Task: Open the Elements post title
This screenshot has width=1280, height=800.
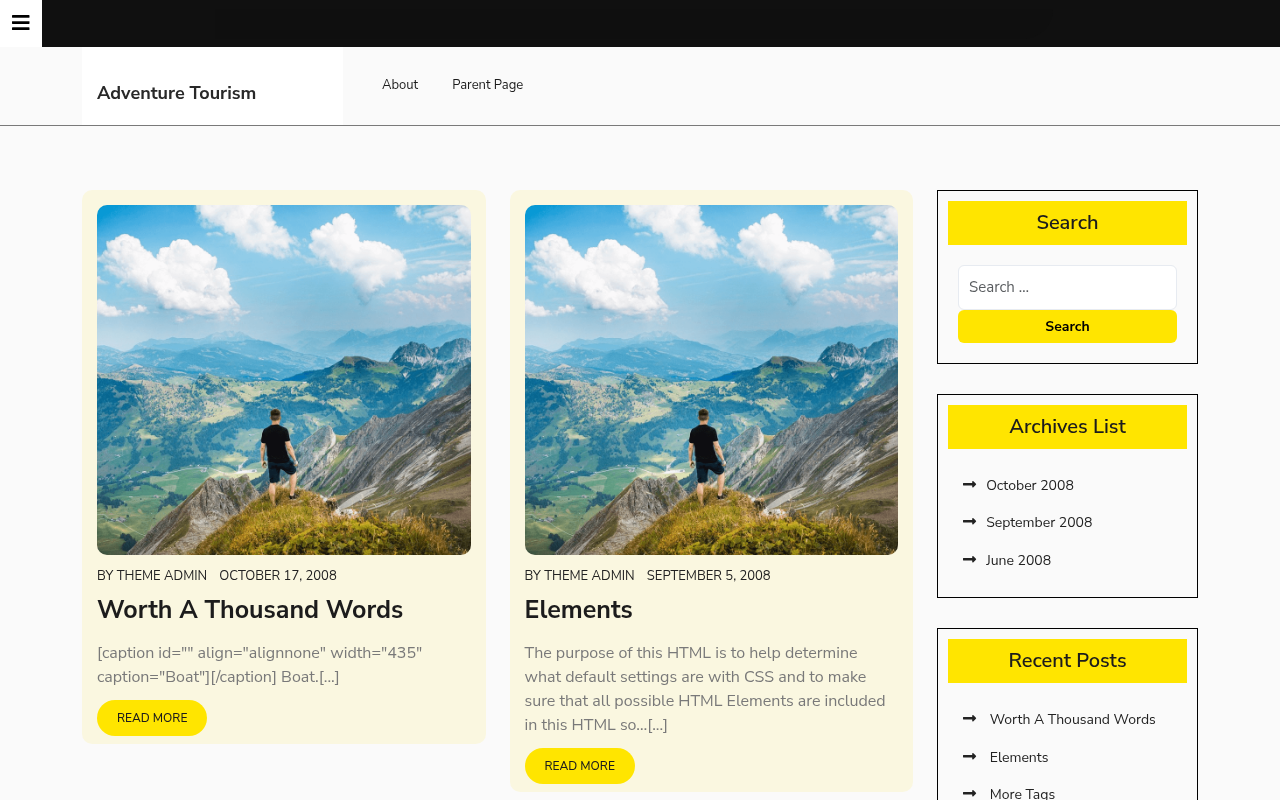Action: pyautogui.click(x=578, y=609)
